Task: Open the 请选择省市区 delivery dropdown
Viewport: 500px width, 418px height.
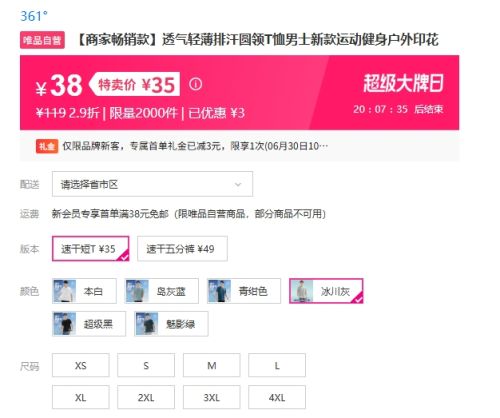Action: pos(152,184)
